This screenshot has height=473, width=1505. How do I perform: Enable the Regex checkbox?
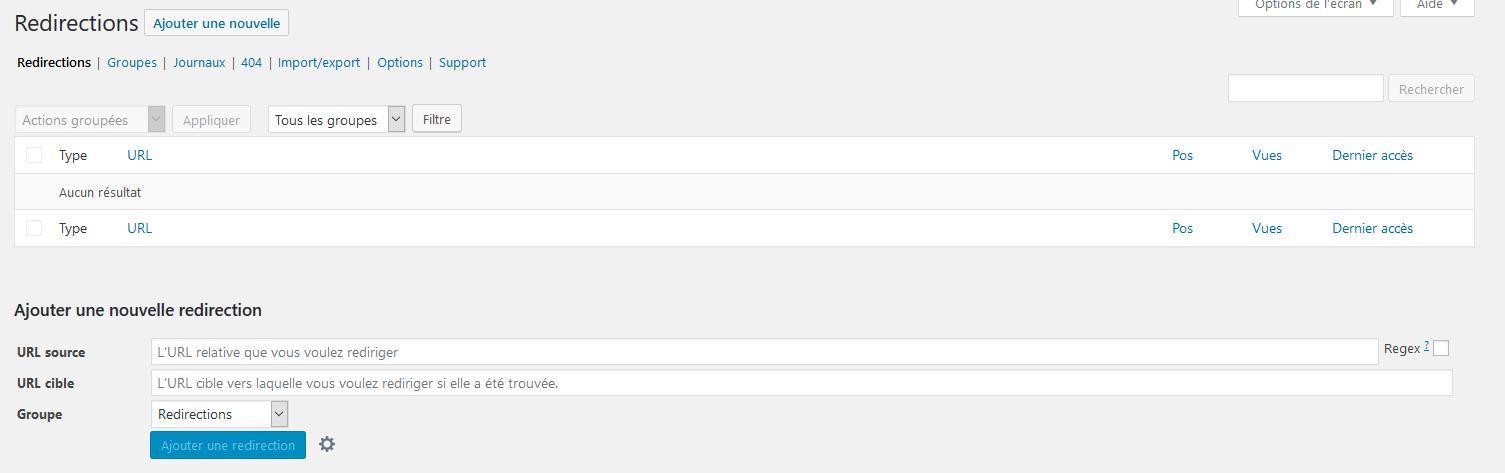click(x=1441, y=348)
